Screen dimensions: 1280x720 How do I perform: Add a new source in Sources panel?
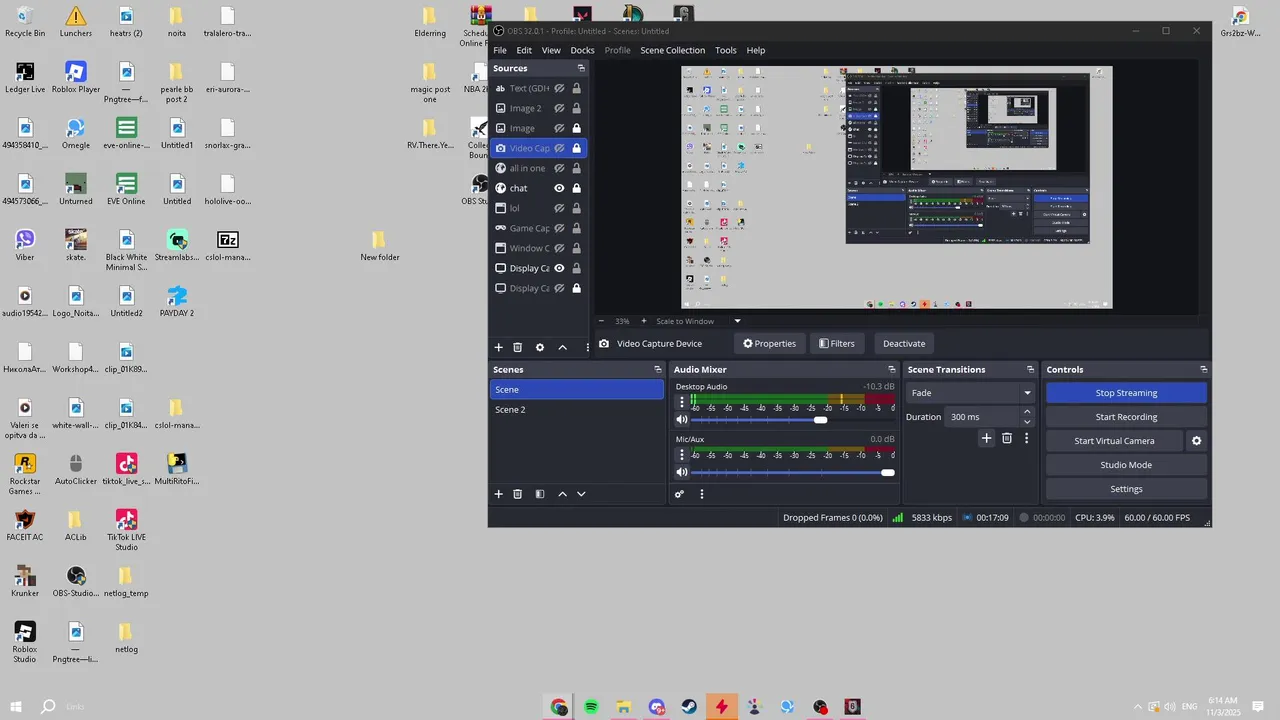coord(498,347)
